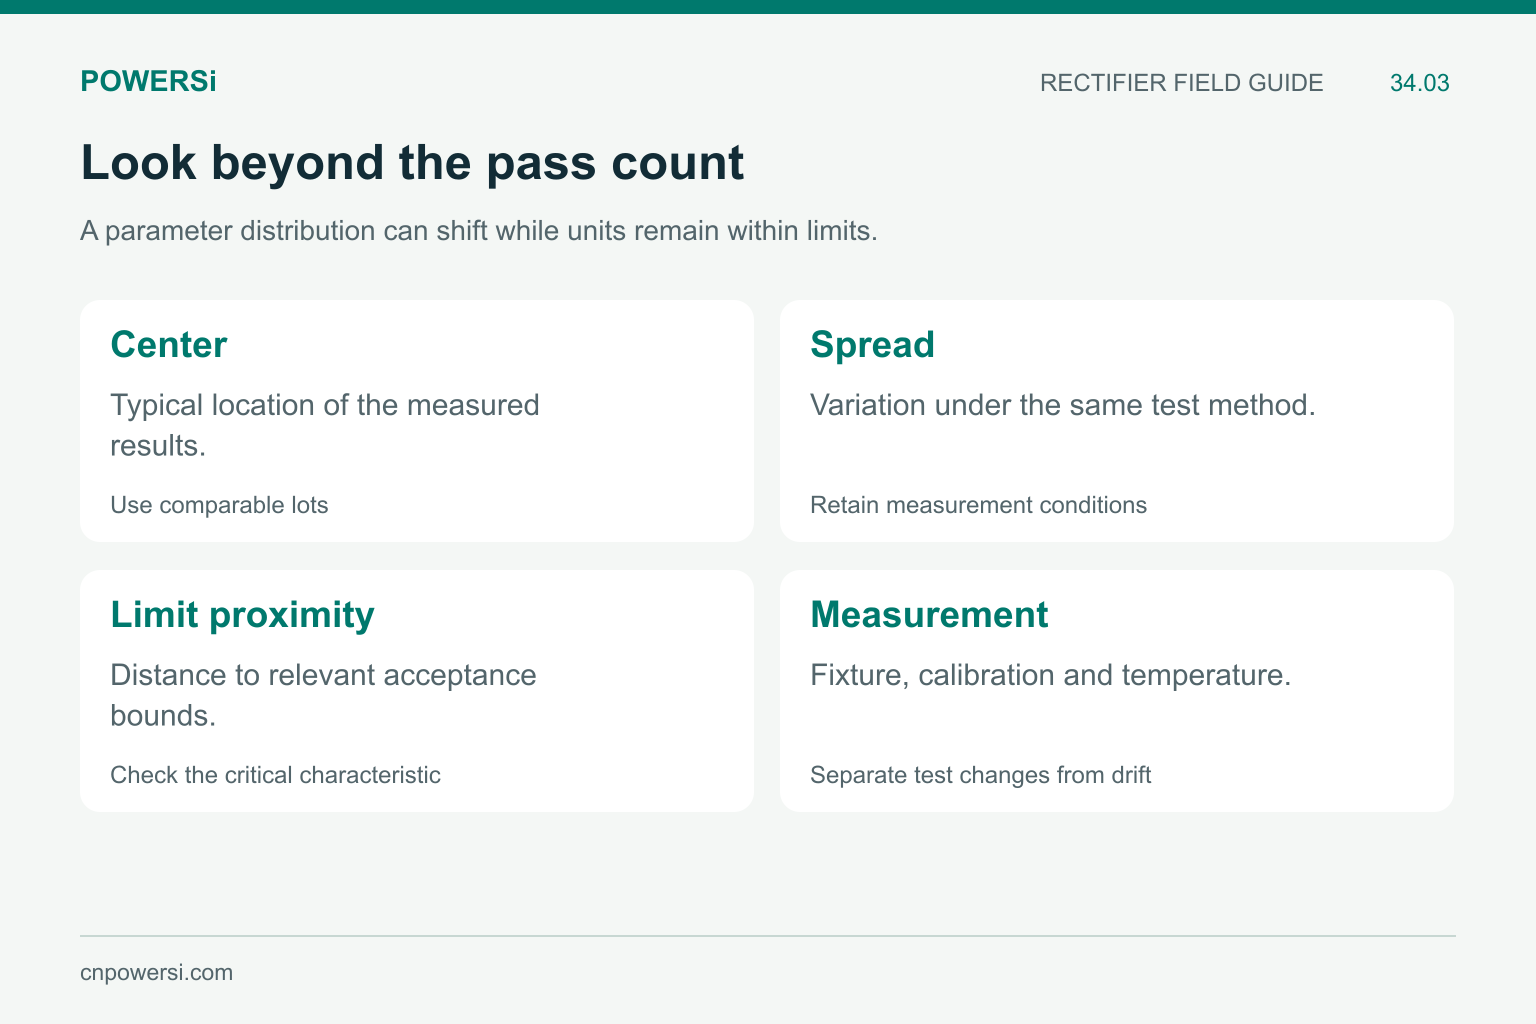
Task: Select the Center card title
Action: point(169,345)
